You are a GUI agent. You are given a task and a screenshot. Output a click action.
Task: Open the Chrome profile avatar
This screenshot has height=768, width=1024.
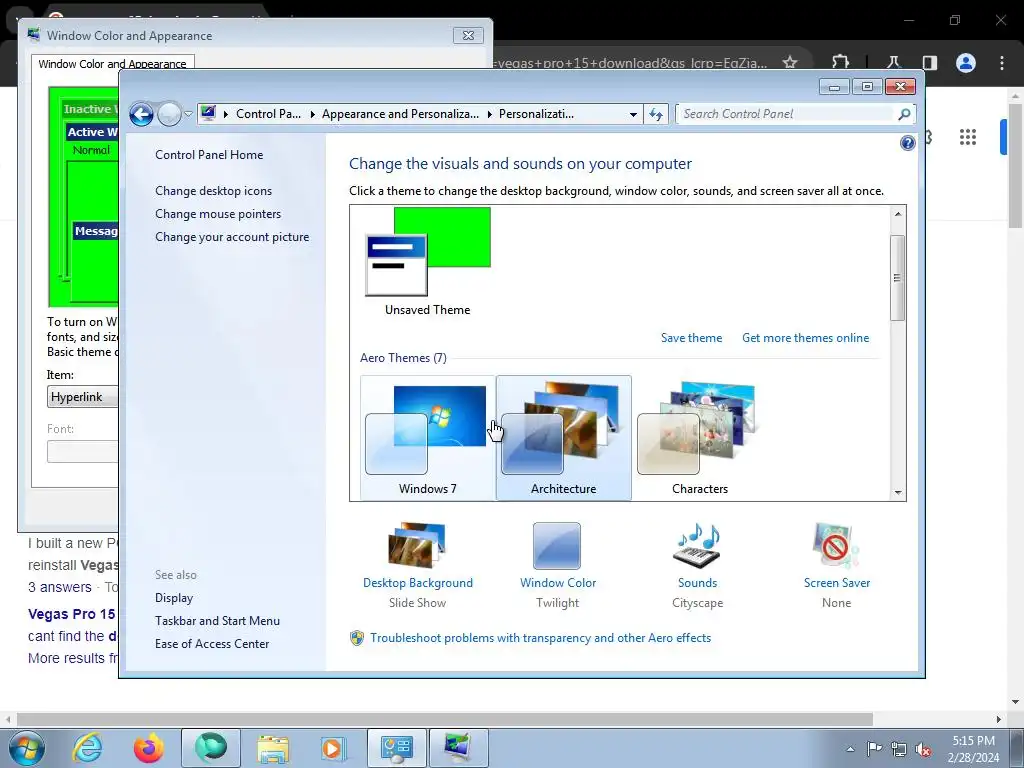[x=965, y=63]
